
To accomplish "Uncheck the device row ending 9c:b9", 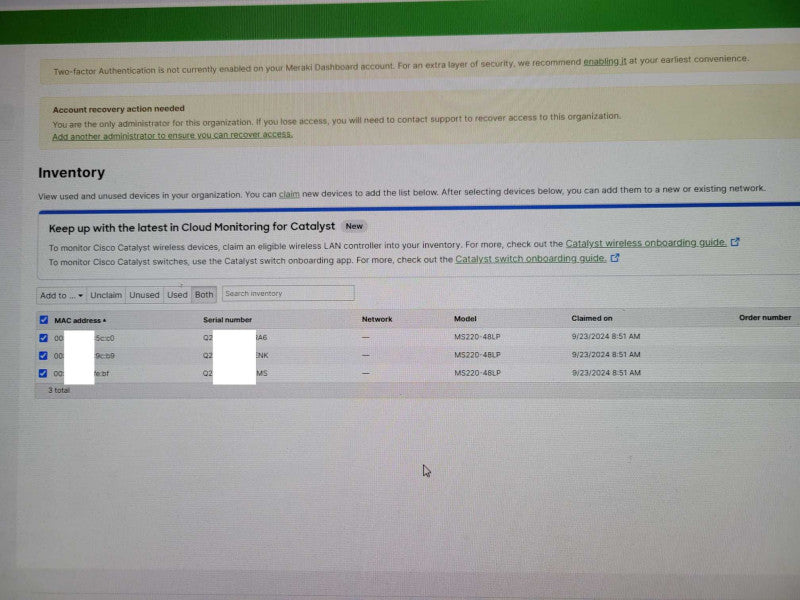I will 43,356.
